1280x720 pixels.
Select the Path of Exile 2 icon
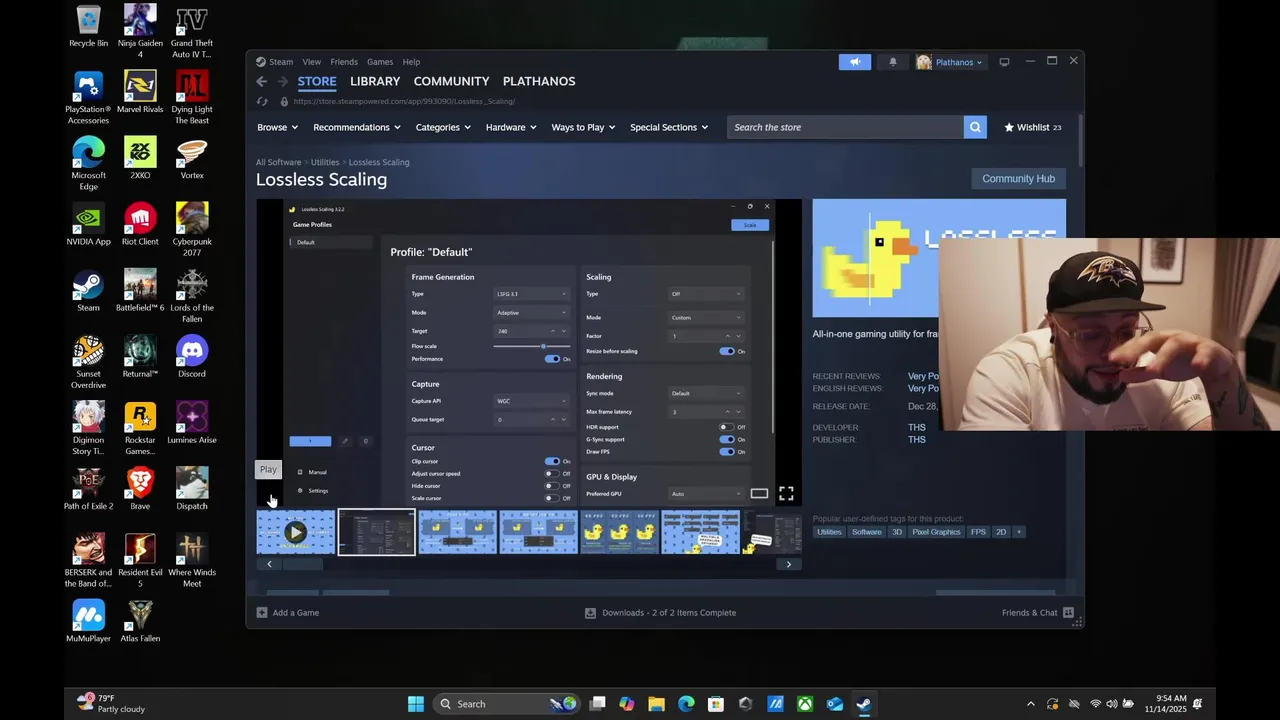point(88,489)
